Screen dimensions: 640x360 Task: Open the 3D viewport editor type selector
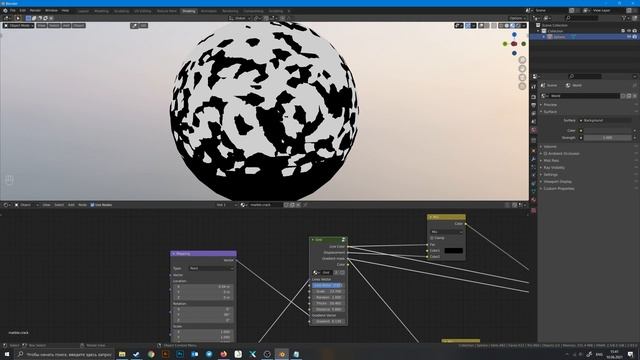point(7,18)
